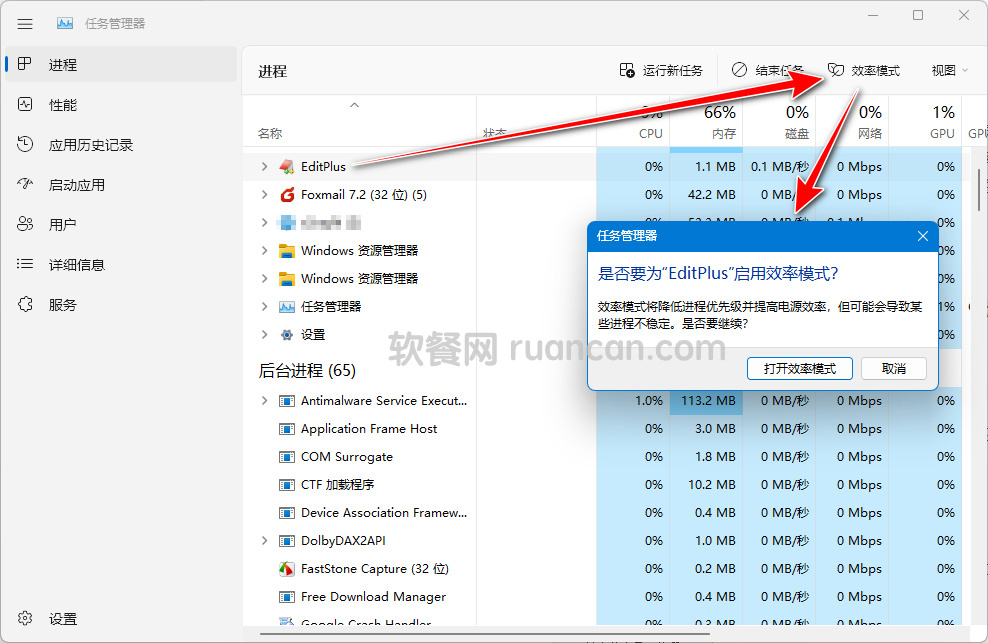Go to 用户 users page
Screen dimensions: 988x643
coord(62,225)
